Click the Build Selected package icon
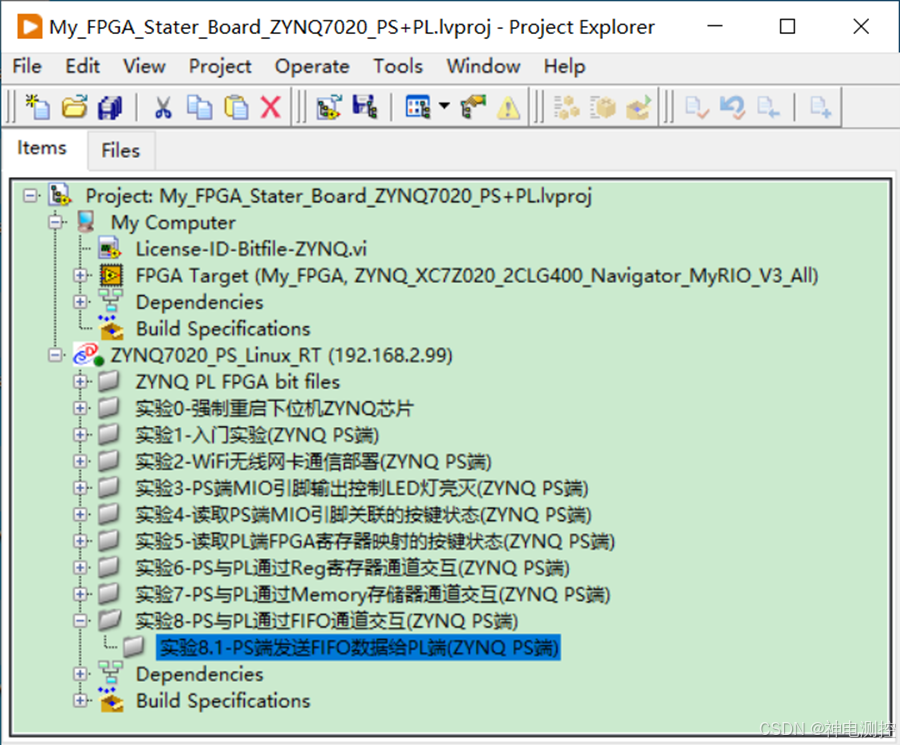This screenshot has width=900, height=745. click(603, 107)
